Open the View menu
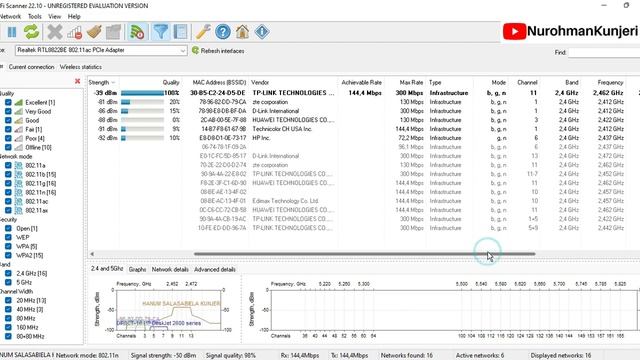This screenshot has height=360, width=640. [54, 16]
